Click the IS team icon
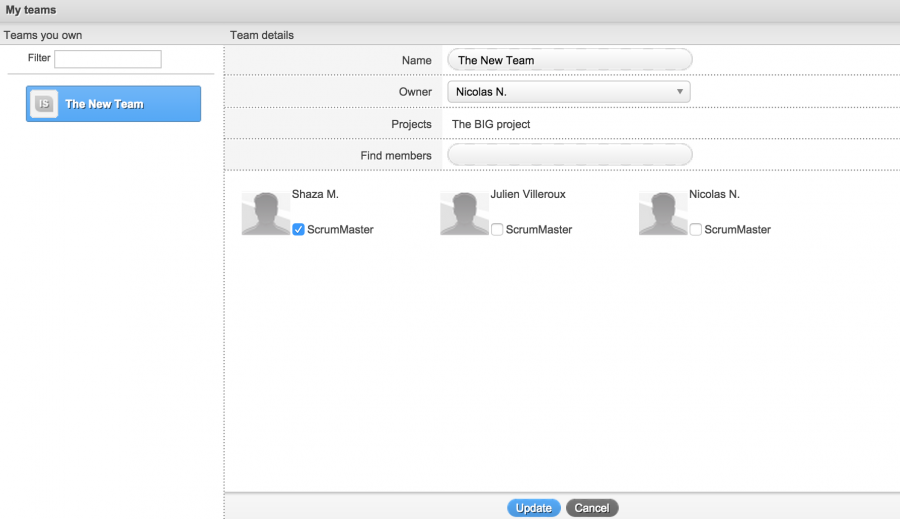 (x=44, y=104)
